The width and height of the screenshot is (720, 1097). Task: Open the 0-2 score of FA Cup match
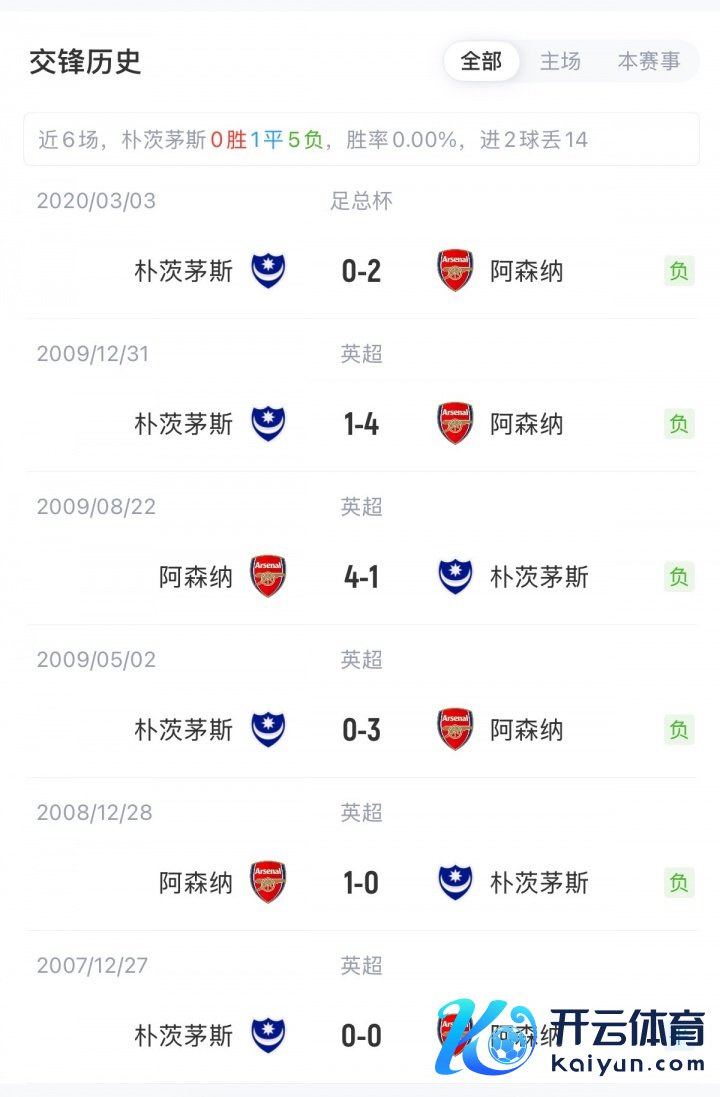[361, 271]
